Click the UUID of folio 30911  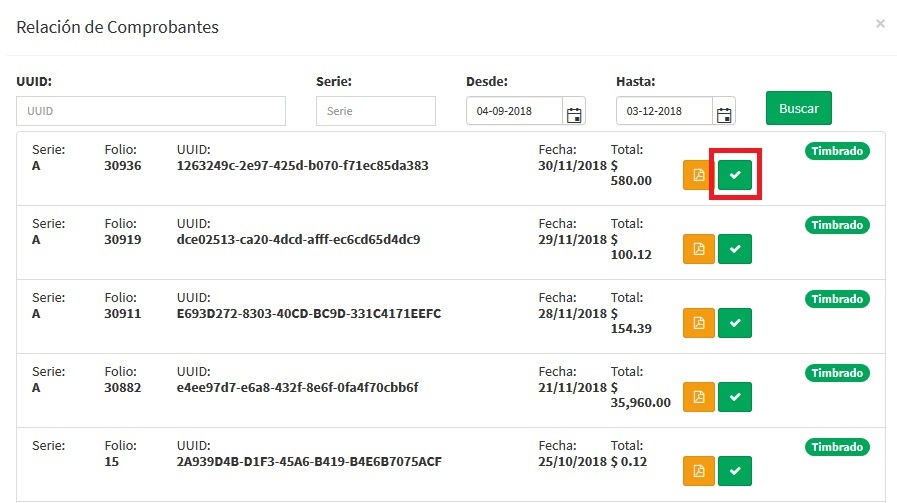click(308, 314)
